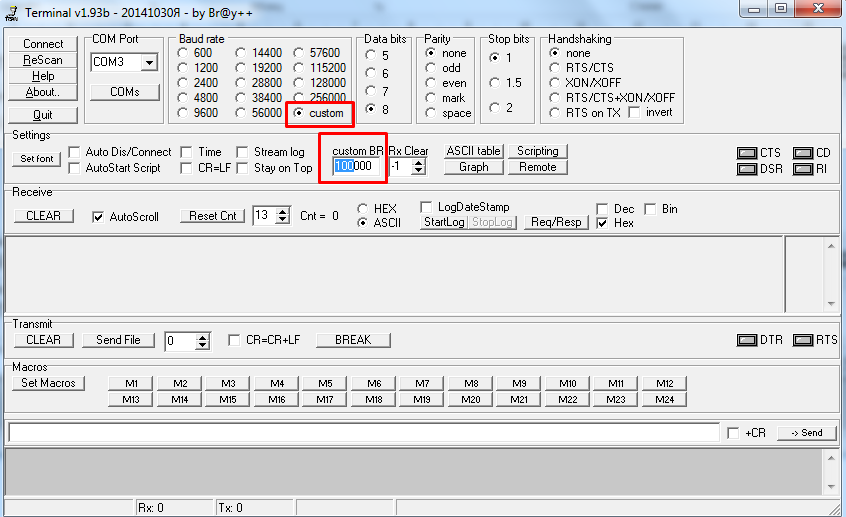Click Send File
846x517 pixels.
(x=118, y=340)
